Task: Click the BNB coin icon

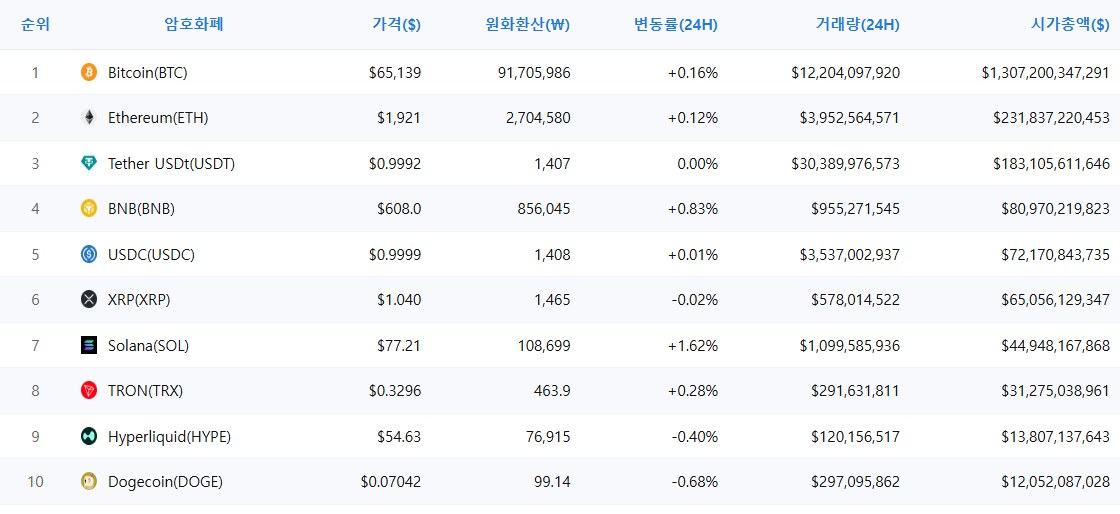Action: 89,208
